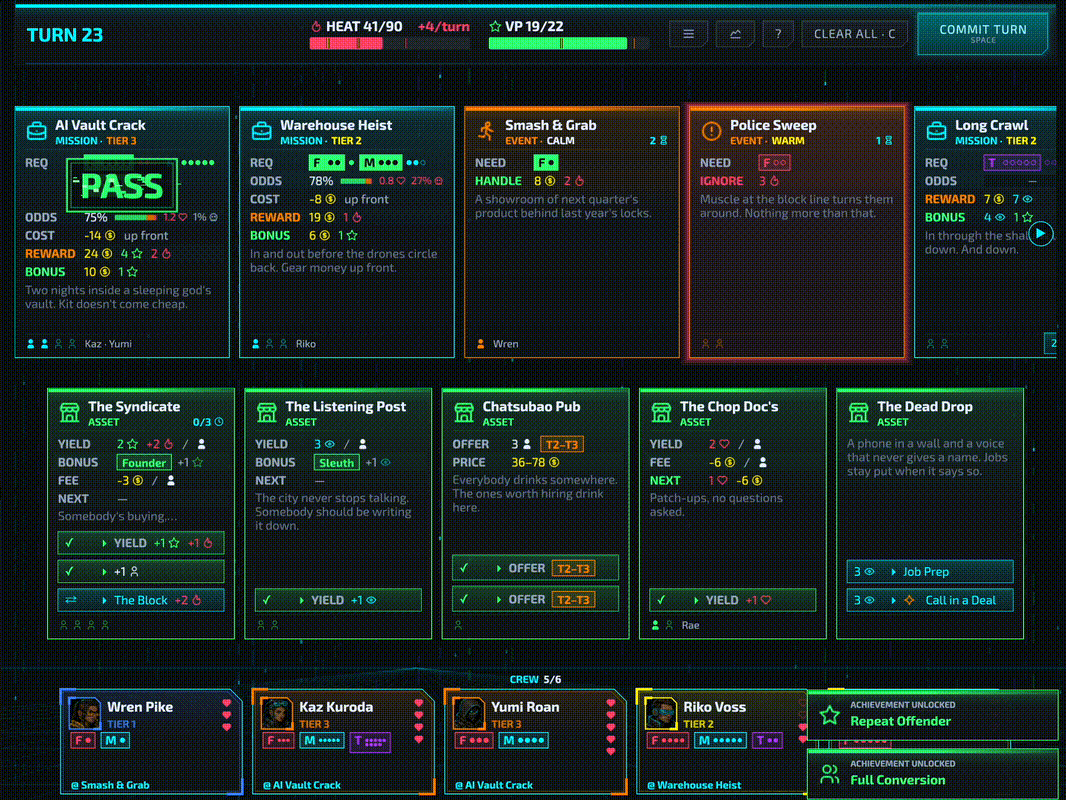Click the star icon on Repeat Offender achievement

pyautogui.click(x=829, y=715)
